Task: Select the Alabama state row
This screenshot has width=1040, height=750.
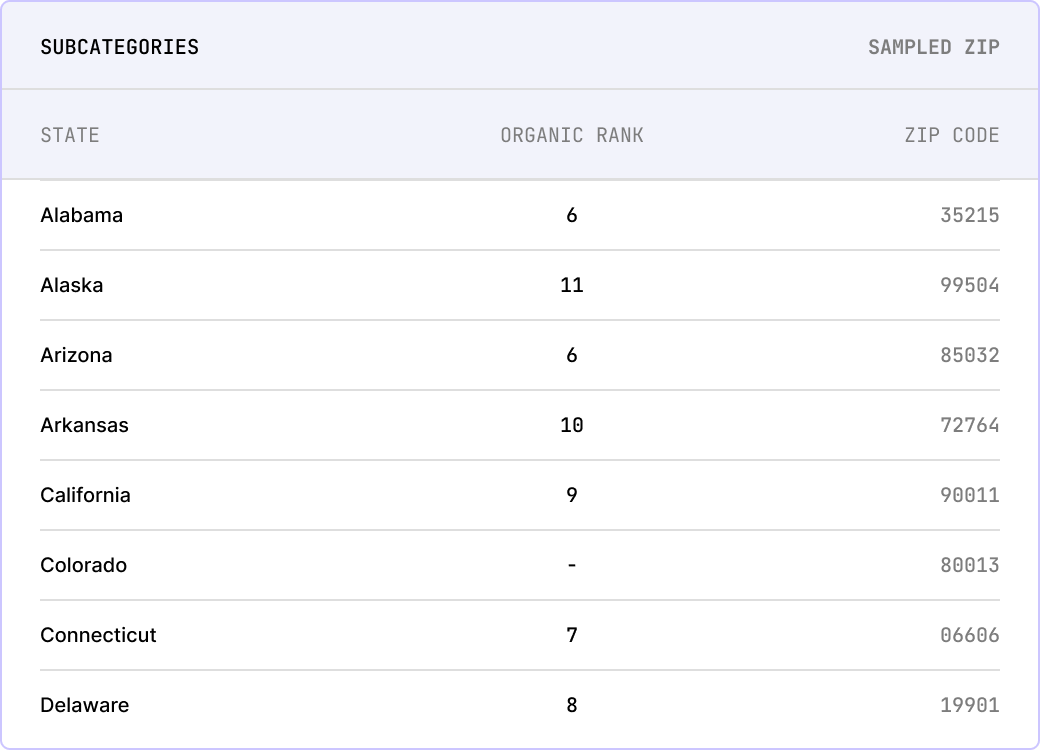Action: click(520, 215)
